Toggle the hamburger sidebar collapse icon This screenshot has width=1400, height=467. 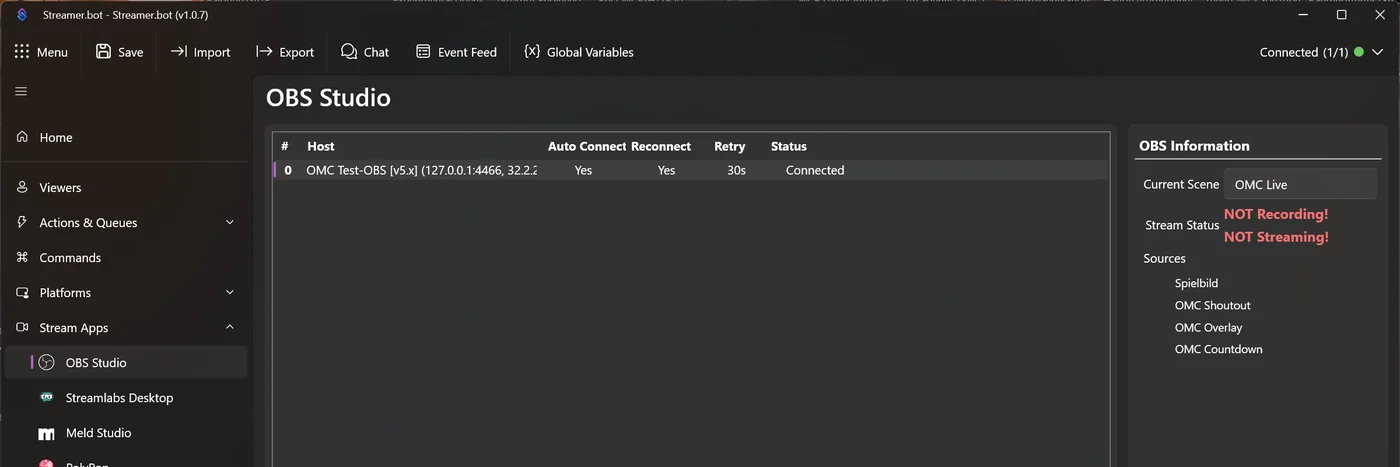click(21, 91)
